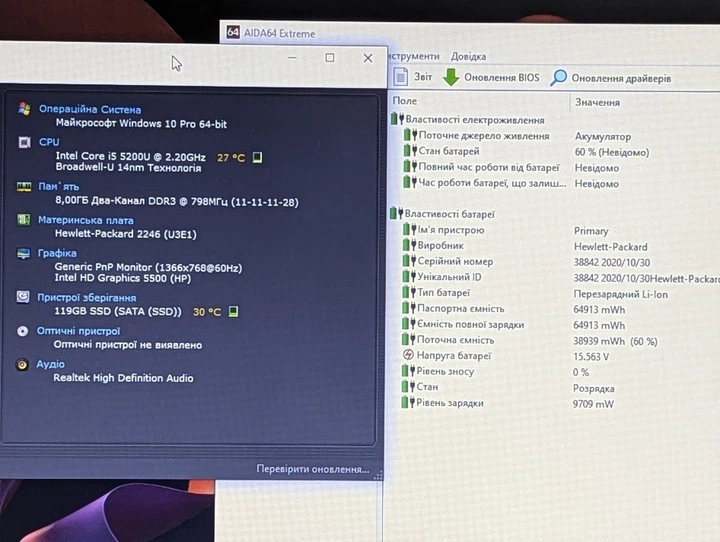720x542 pixels.
Task: Click battery icon beside Серійний номер
Action: point(409,260)
